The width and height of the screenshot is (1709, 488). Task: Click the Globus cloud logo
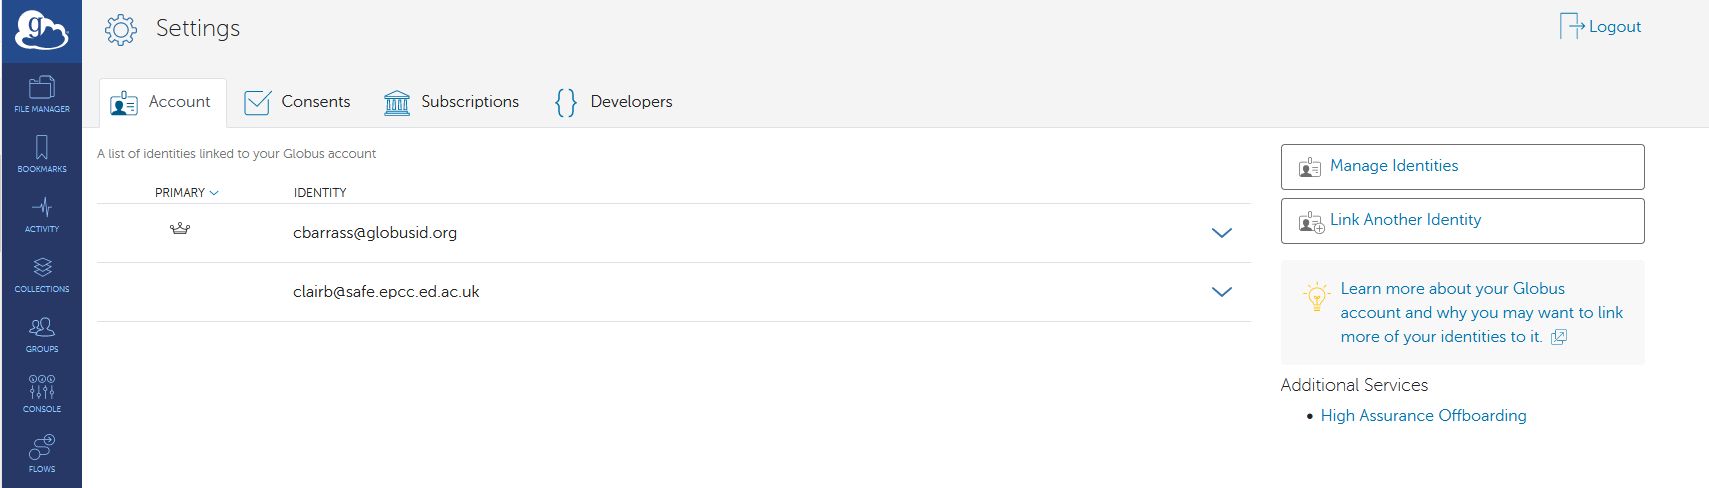(x=41, y=31)
